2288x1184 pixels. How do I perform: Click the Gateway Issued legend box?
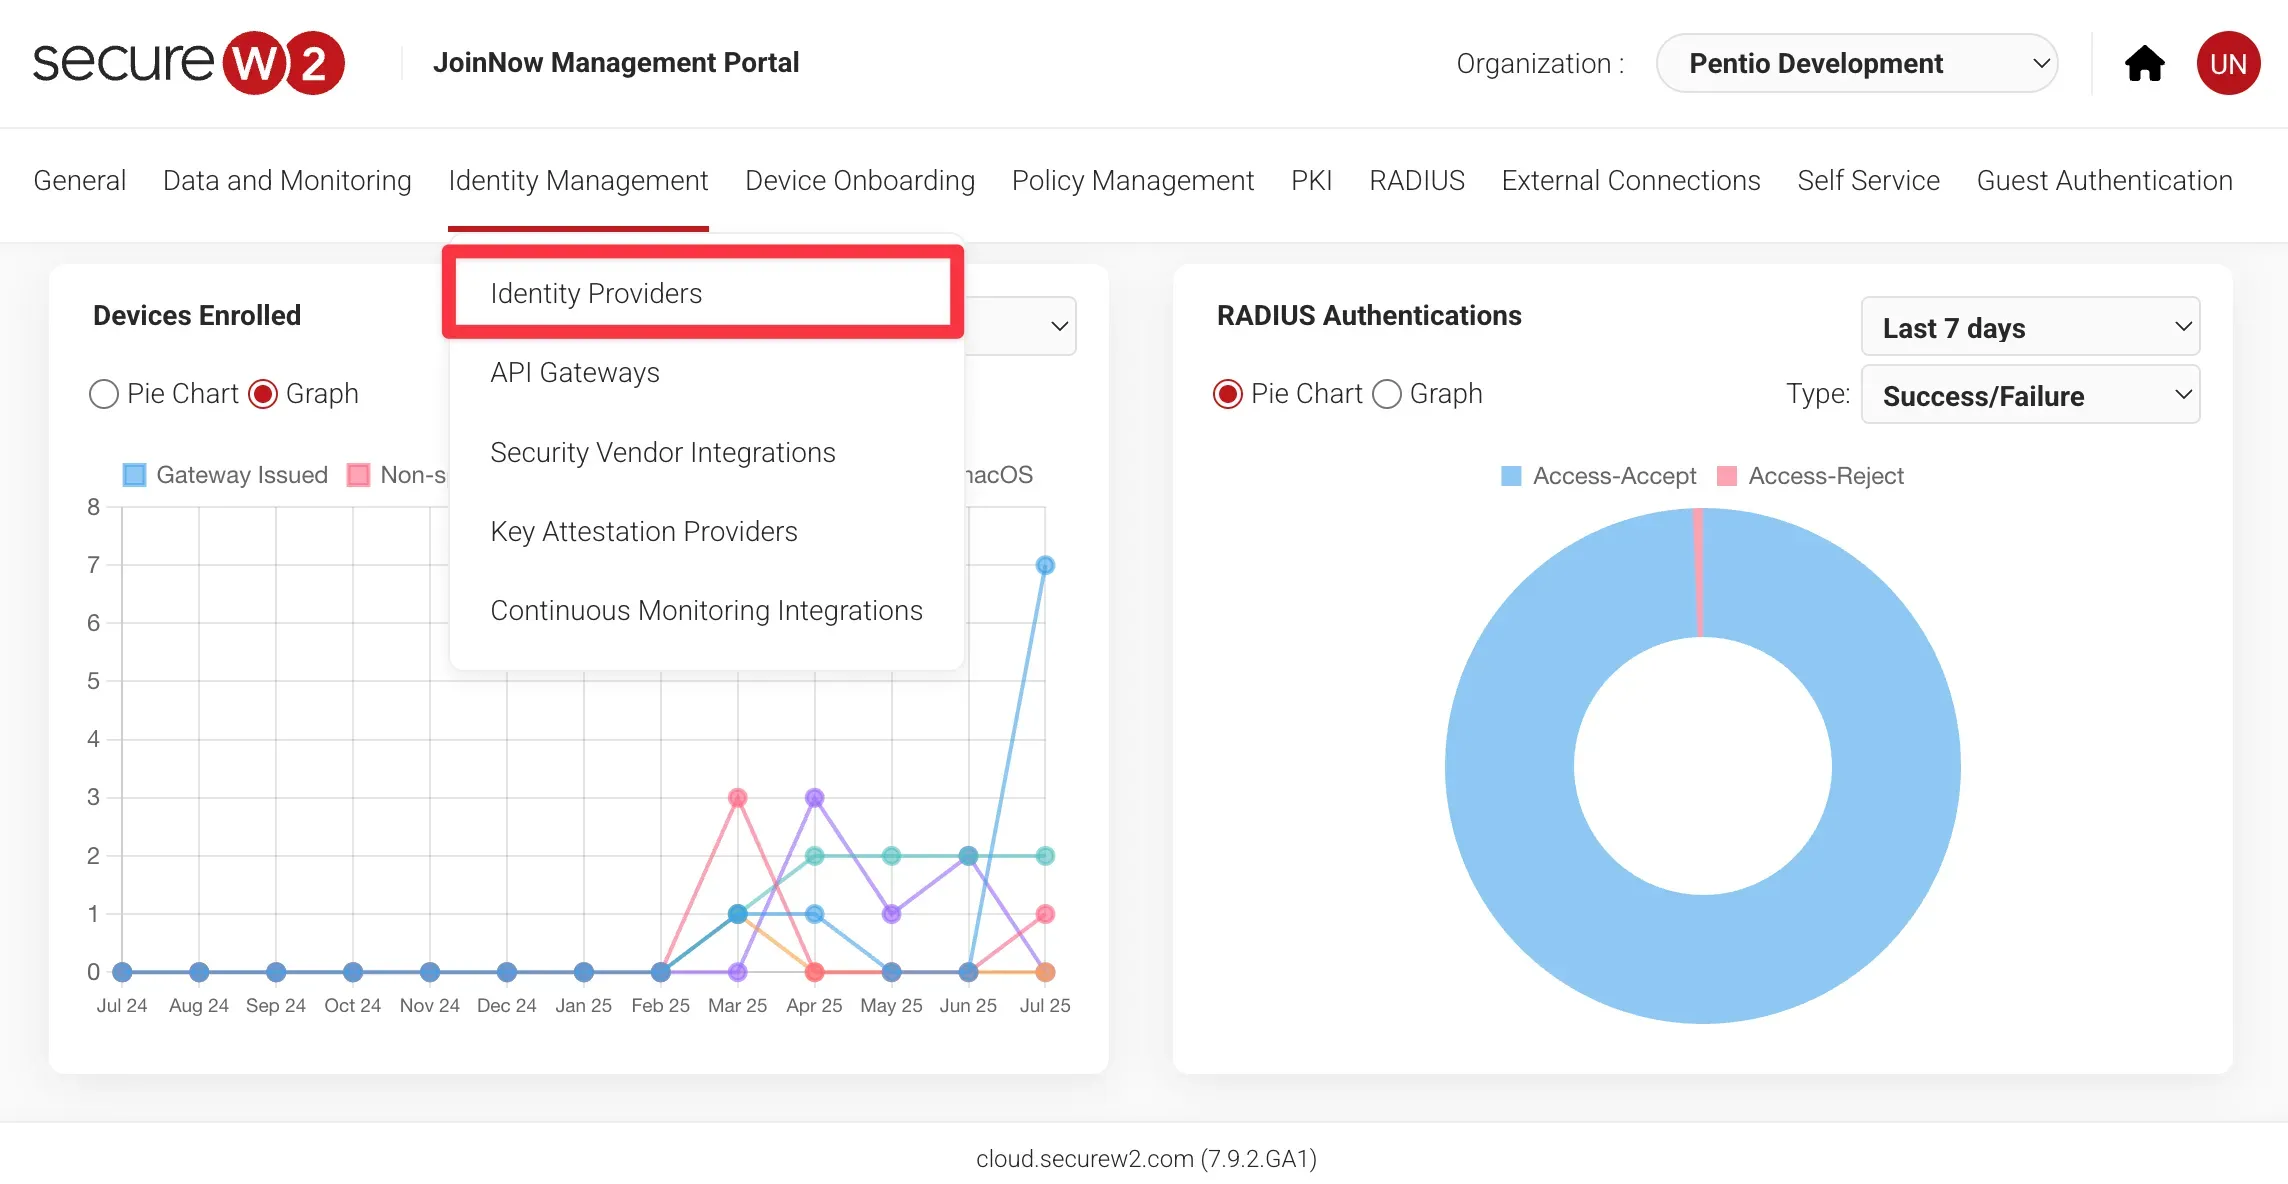click(134, 475)
